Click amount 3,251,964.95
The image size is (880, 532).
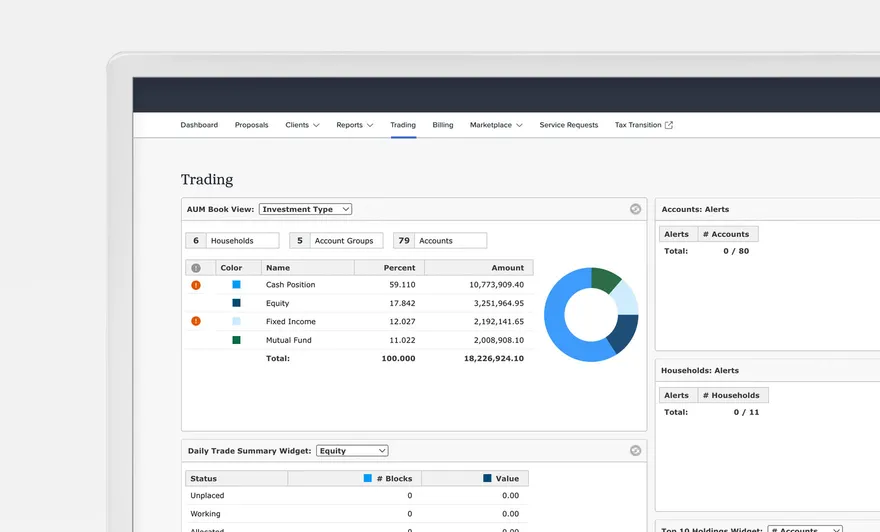[498, 303]
